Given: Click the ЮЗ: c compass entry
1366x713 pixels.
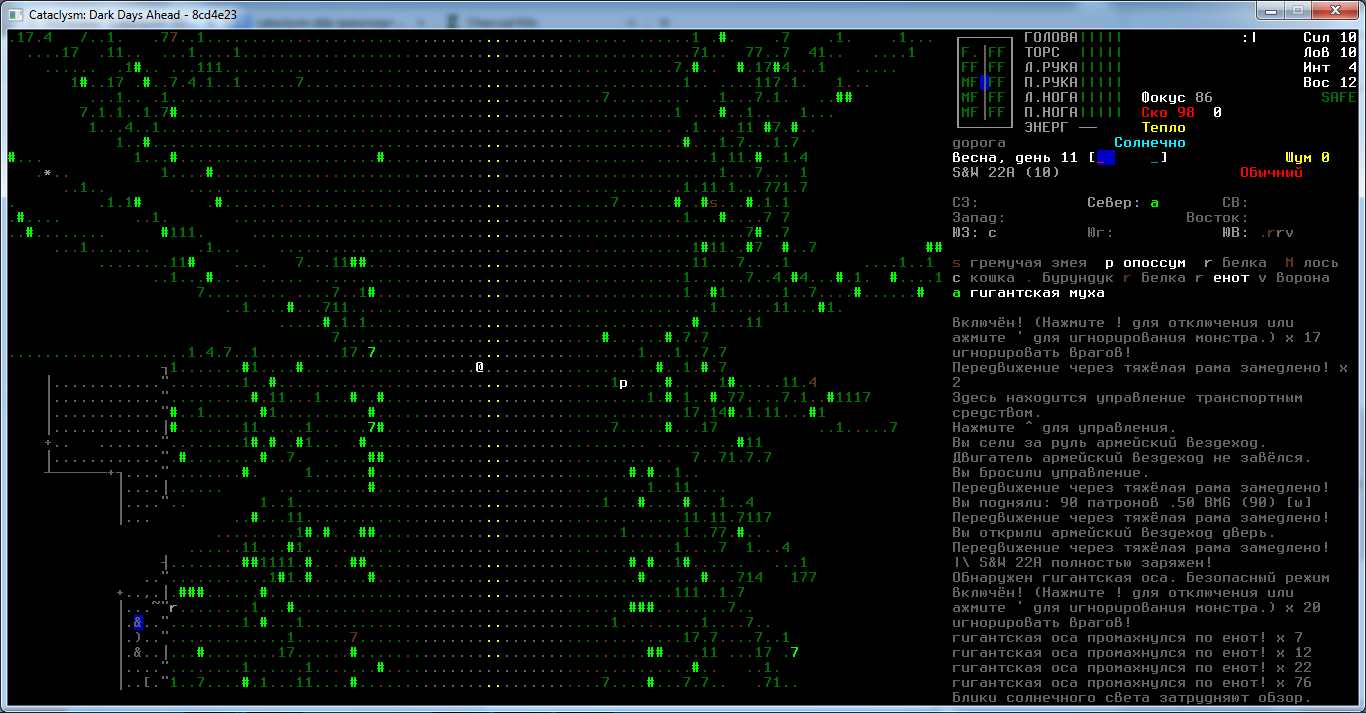Looking at the screenshot, I should coord(975,232).
